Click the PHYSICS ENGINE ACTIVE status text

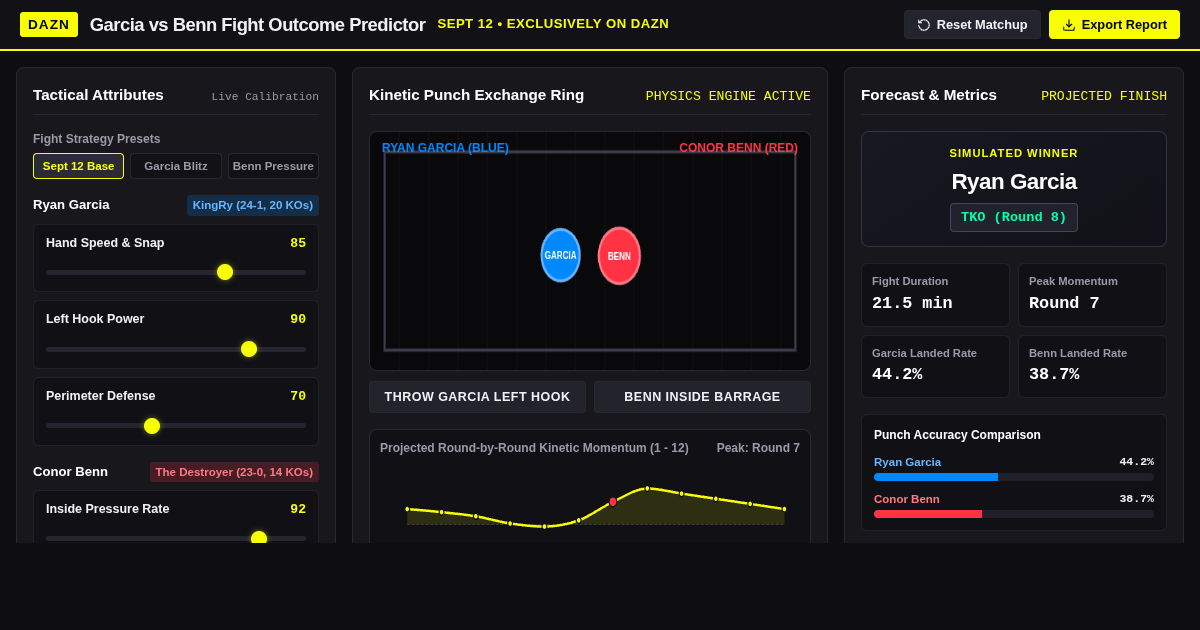point(728,96)
